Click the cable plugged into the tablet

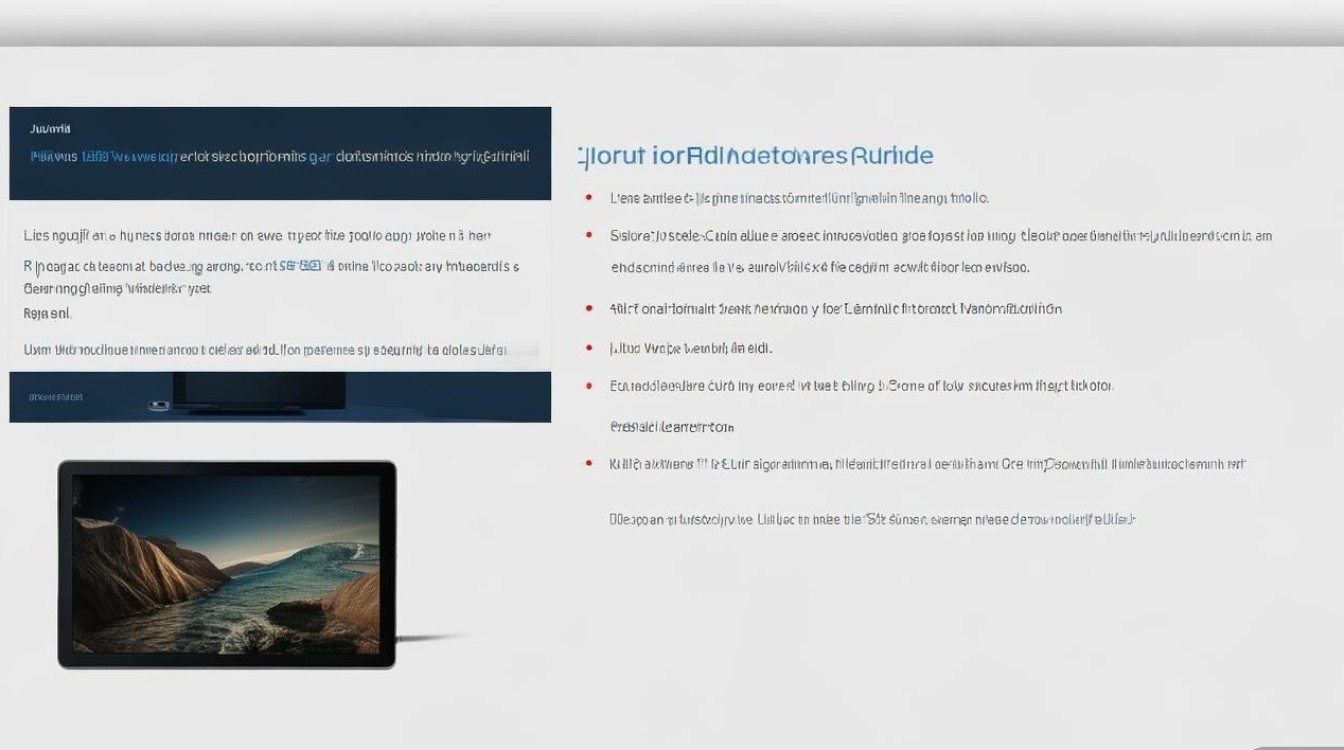[438, 636]
